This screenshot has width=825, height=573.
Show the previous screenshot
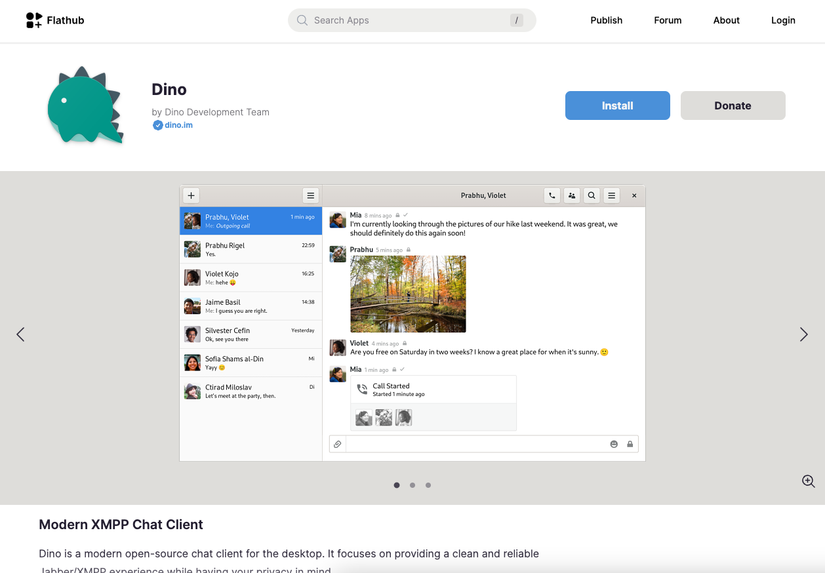point(21,334)
